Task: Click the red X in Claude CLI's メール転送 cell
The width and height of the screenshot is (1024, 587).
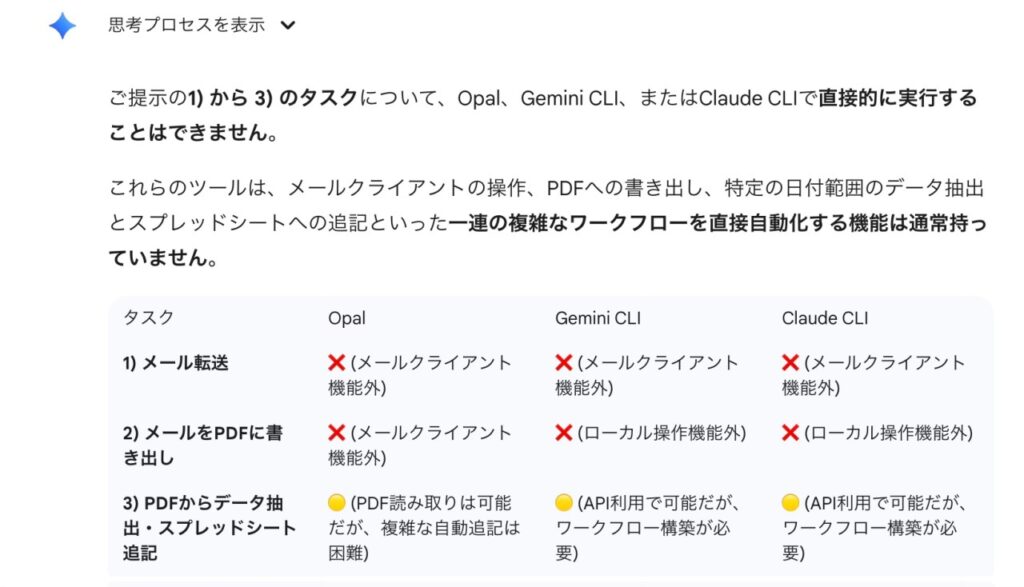Action: [x=790, y=363]
